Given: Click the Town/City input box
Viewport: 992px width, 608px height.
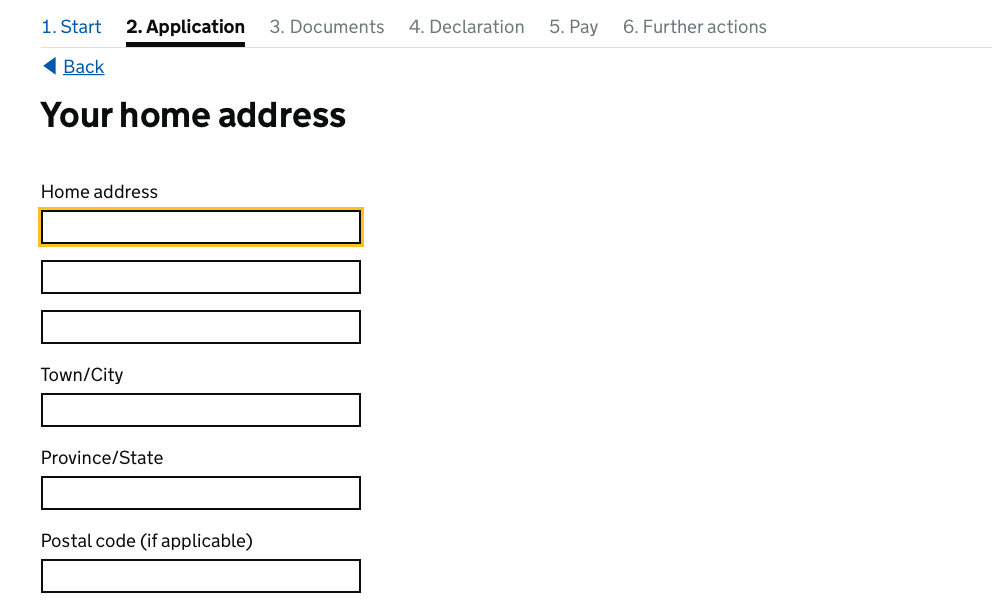Looking at the screenshot, I should [201, 410].
